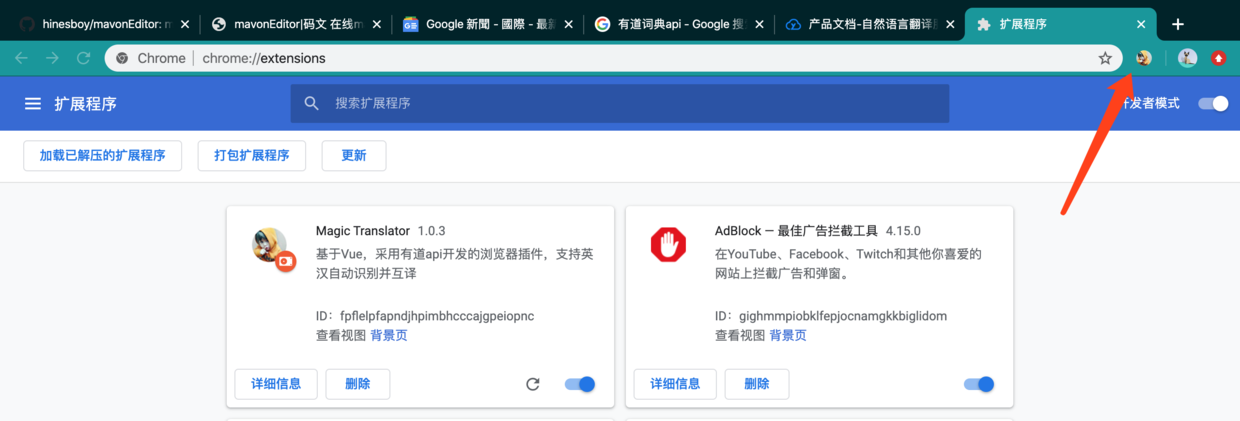Click the Magic Translator version 1.0.3
Screen dimensions: 1240x421
tap(431, 230)
